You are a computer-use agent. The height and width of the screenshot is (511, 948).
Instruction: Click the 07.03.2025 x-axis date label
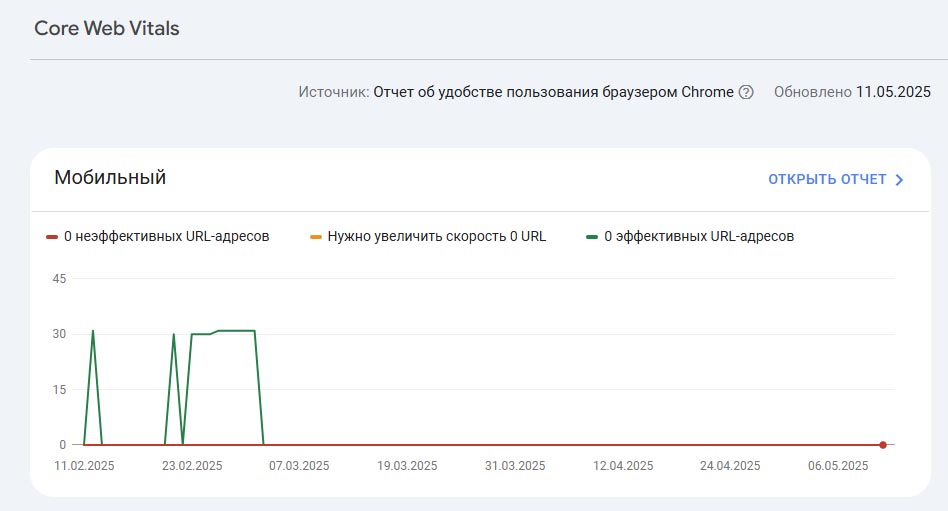coord(299,466)
